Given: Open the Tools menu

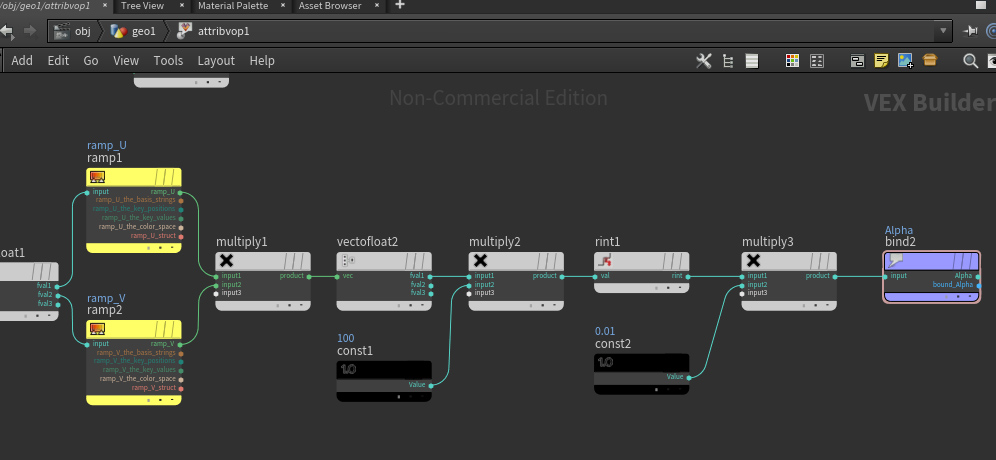Looking at the screenshot, I should 168,61.
